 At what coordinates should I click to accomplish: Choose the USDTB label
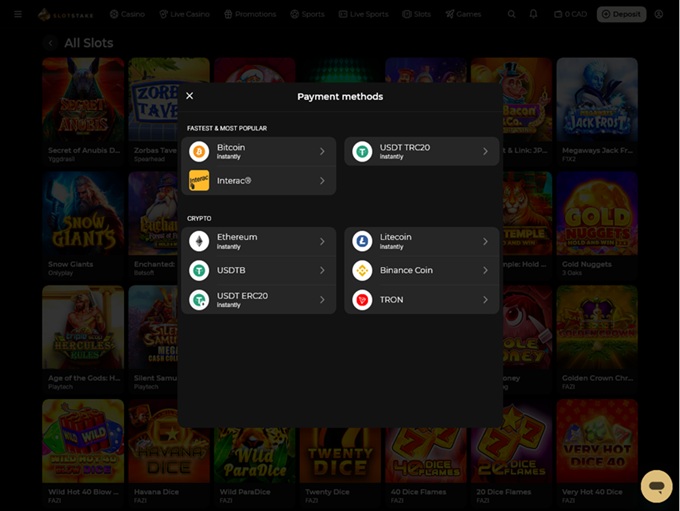coord(231,270)
